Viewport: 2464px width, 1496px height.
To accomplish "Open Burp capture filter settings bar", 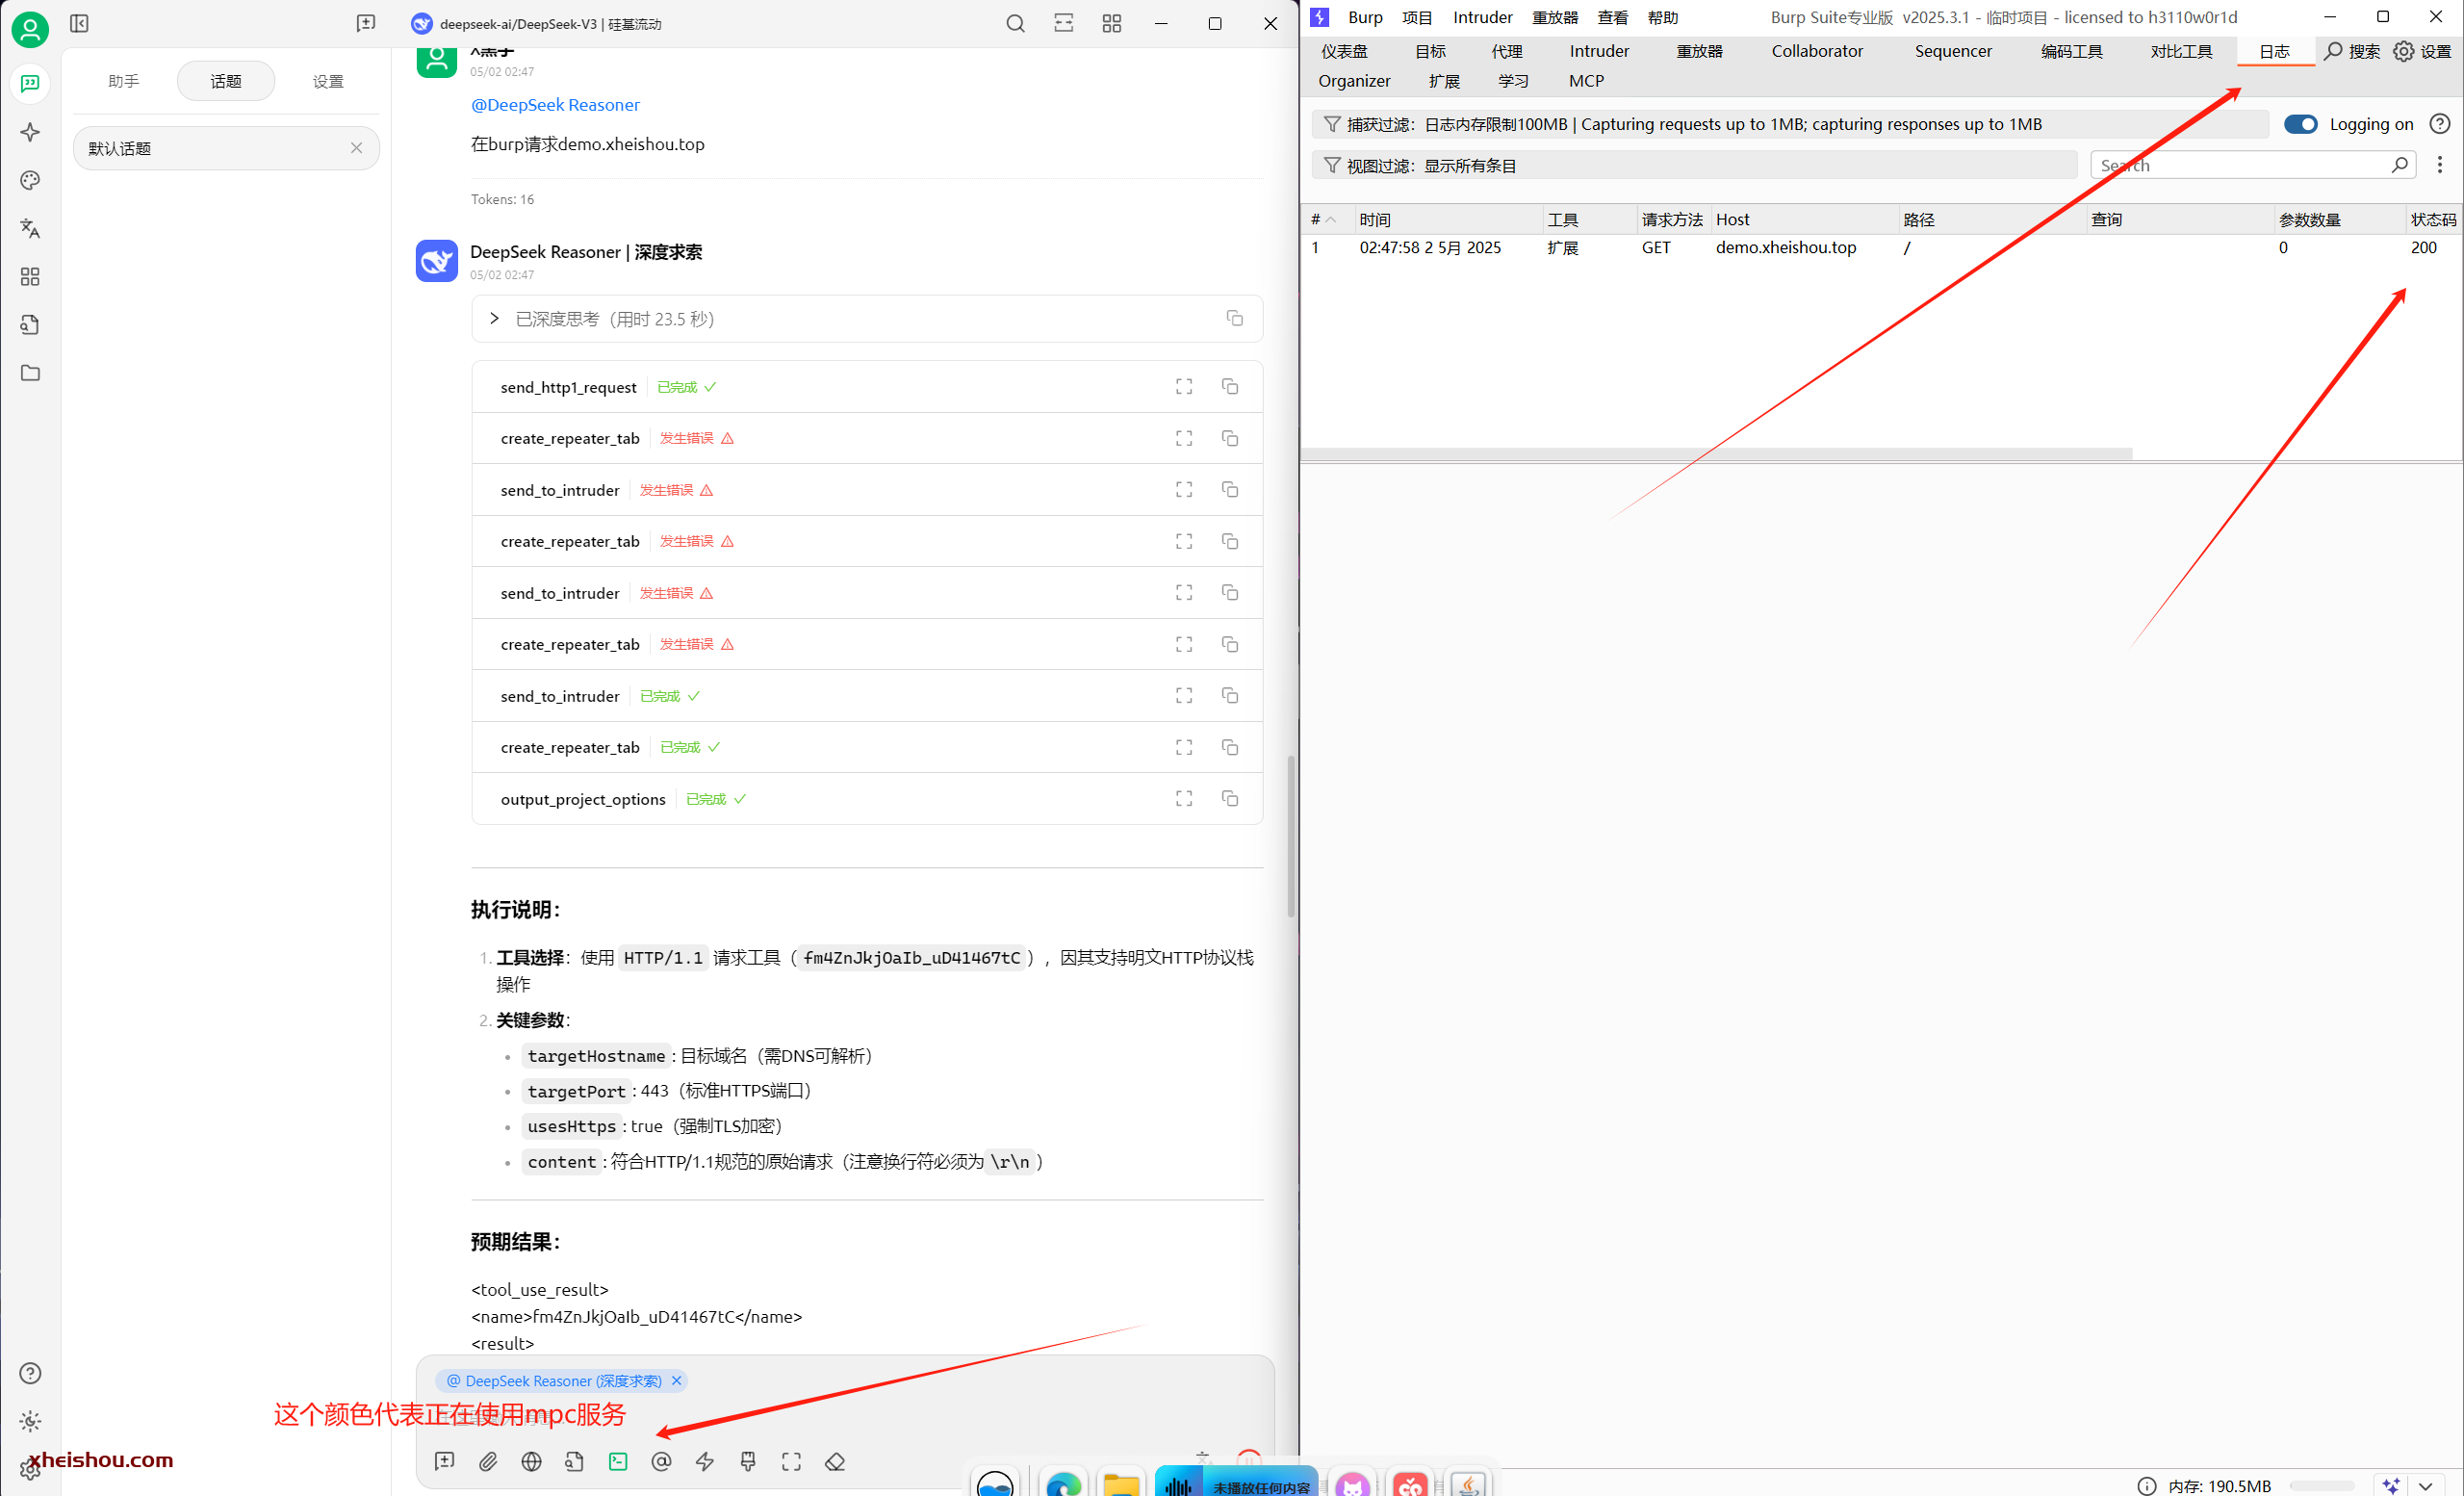I will (1789, 124).
